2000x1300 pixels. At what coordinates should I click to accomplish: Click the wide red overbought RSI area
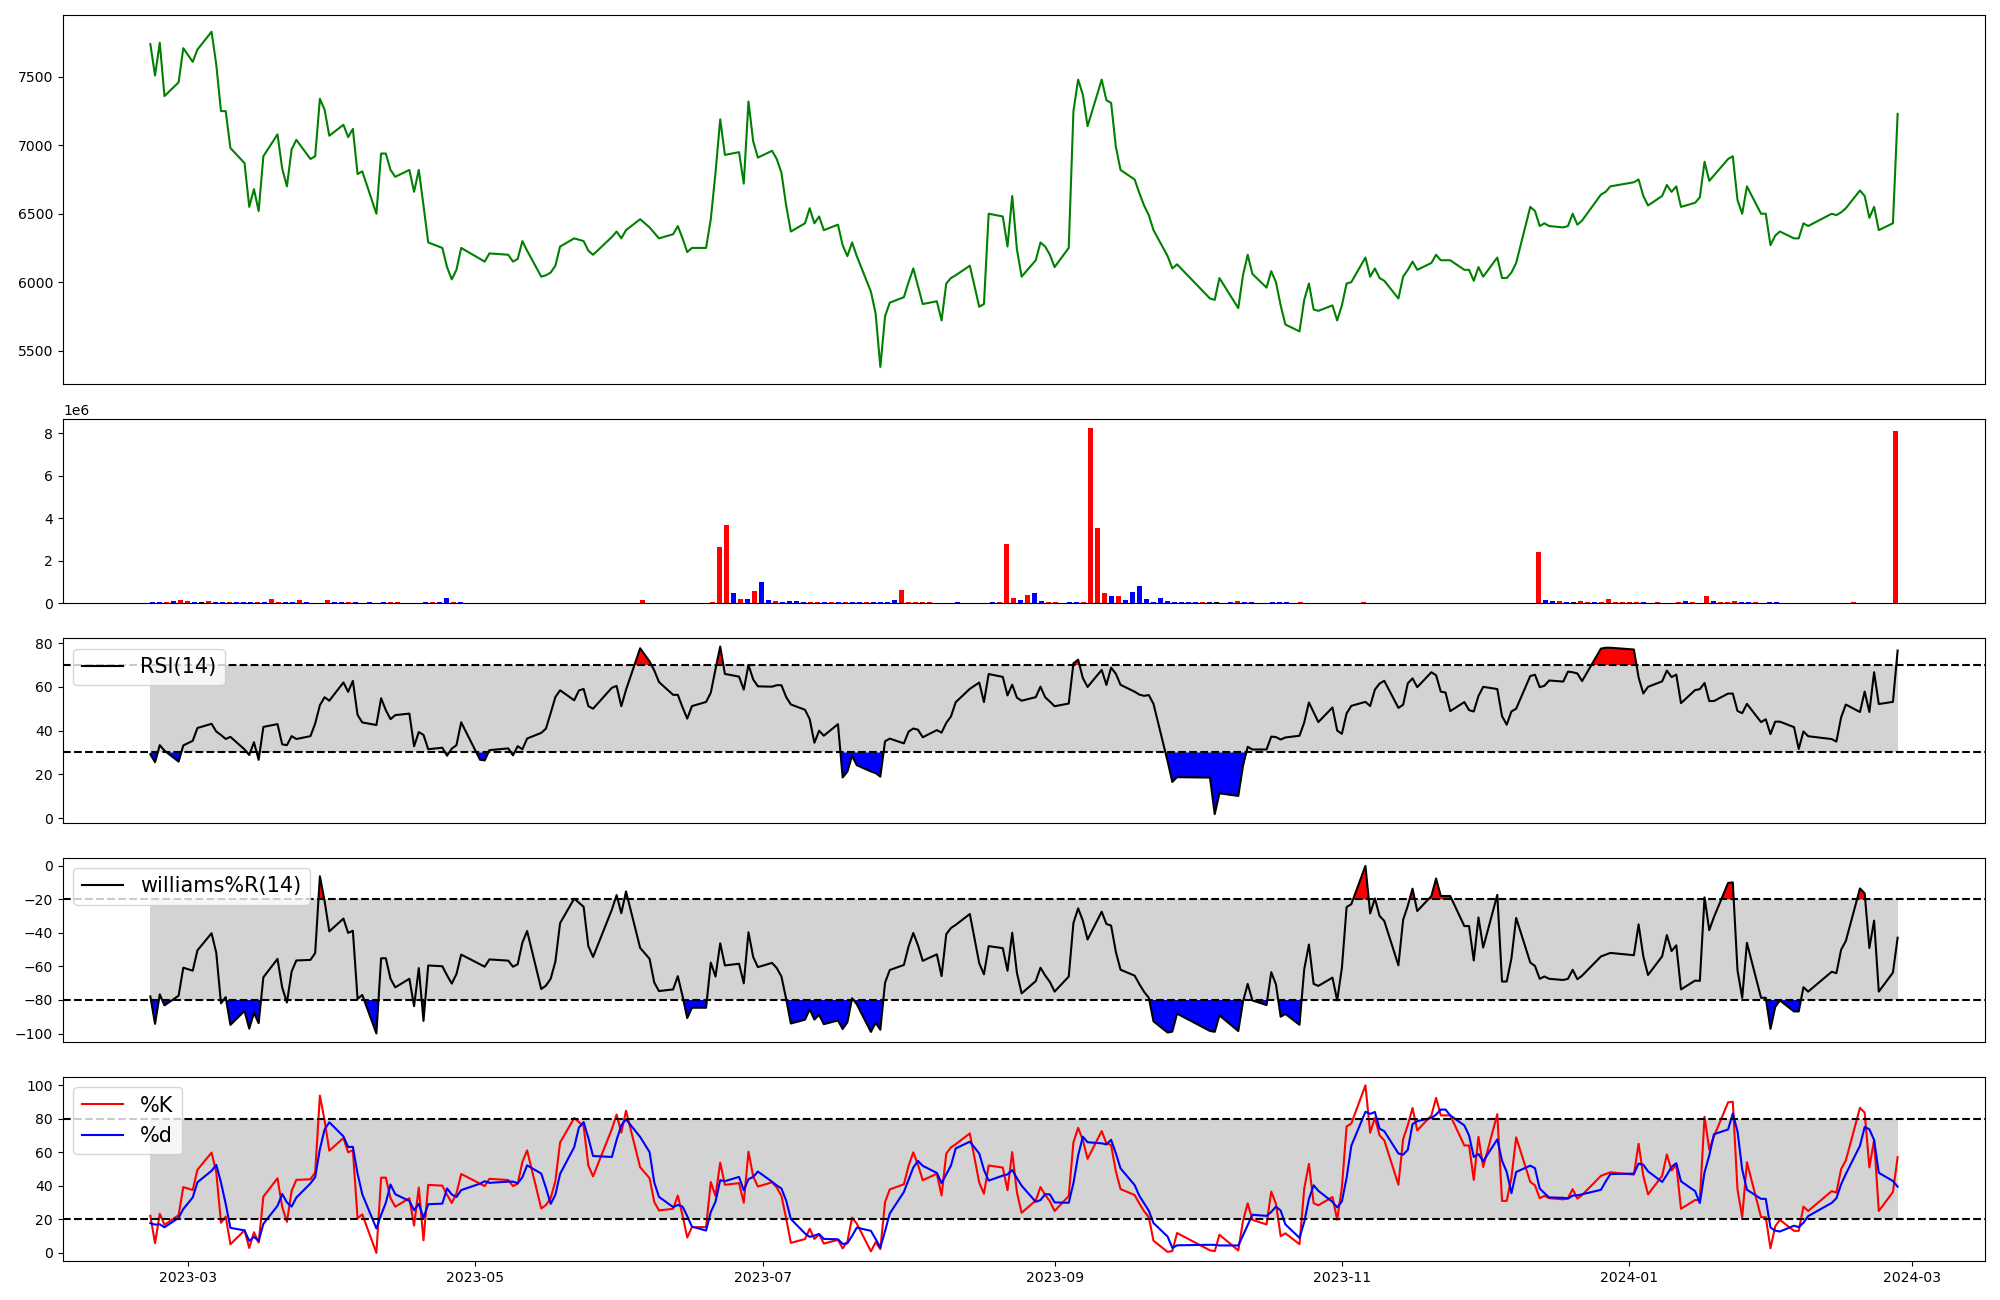[x=1615, y=656]
